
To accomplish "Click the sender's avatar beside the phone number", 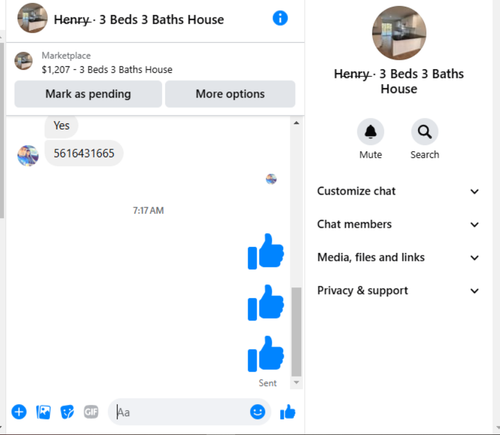I will pos(28,156).
